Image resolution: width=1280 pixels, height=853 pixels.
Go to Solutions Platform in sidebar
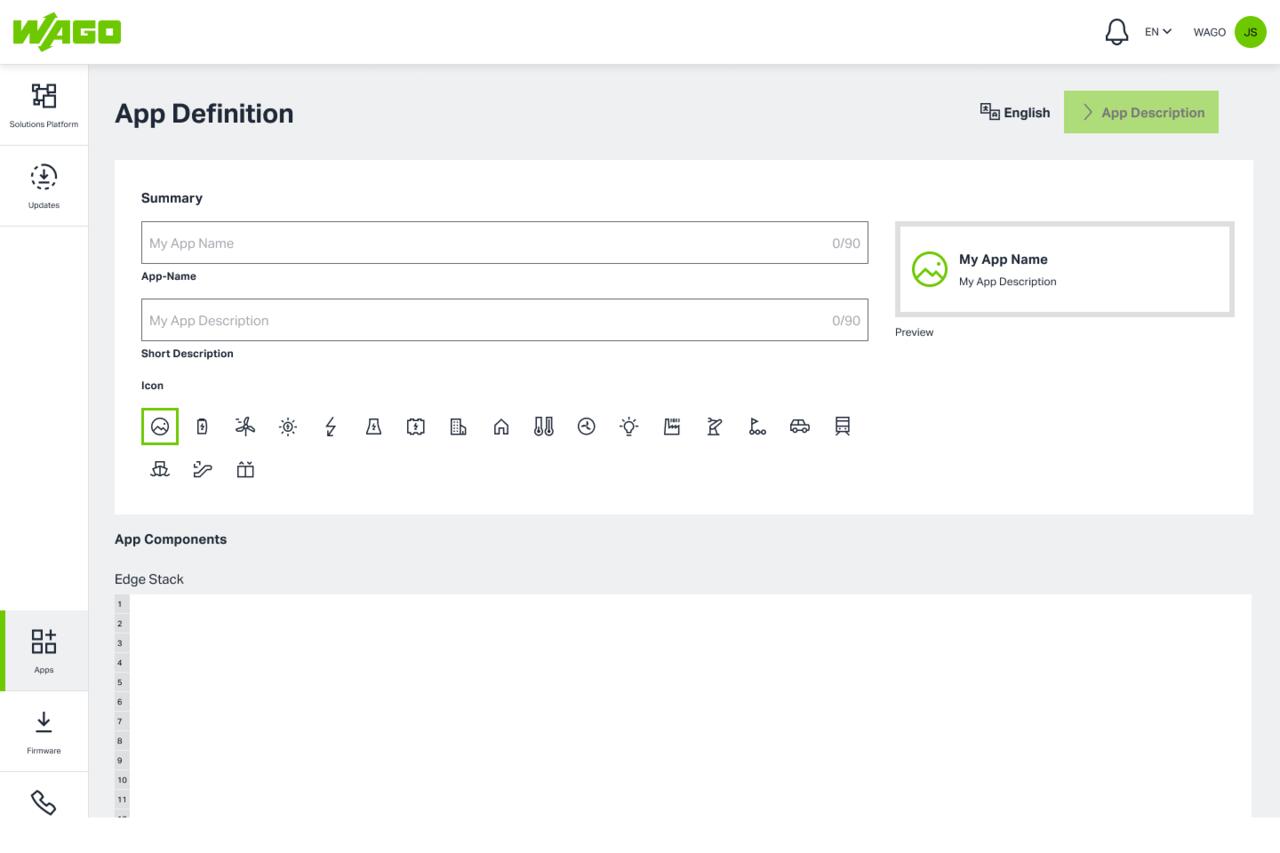pyautogui.click(x=44, y=105)
